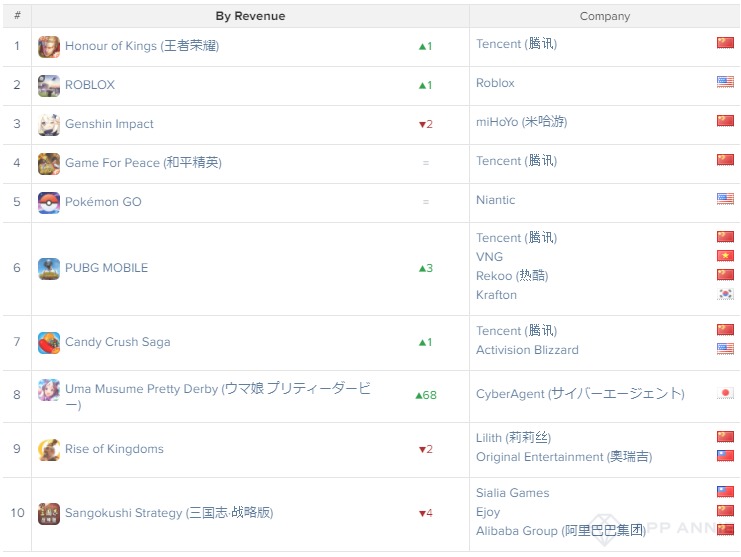The height and width of the screenshot is (557, 741).
Task: Click the Rise of Kingdoms app icon
Action: tap(49, 449)
